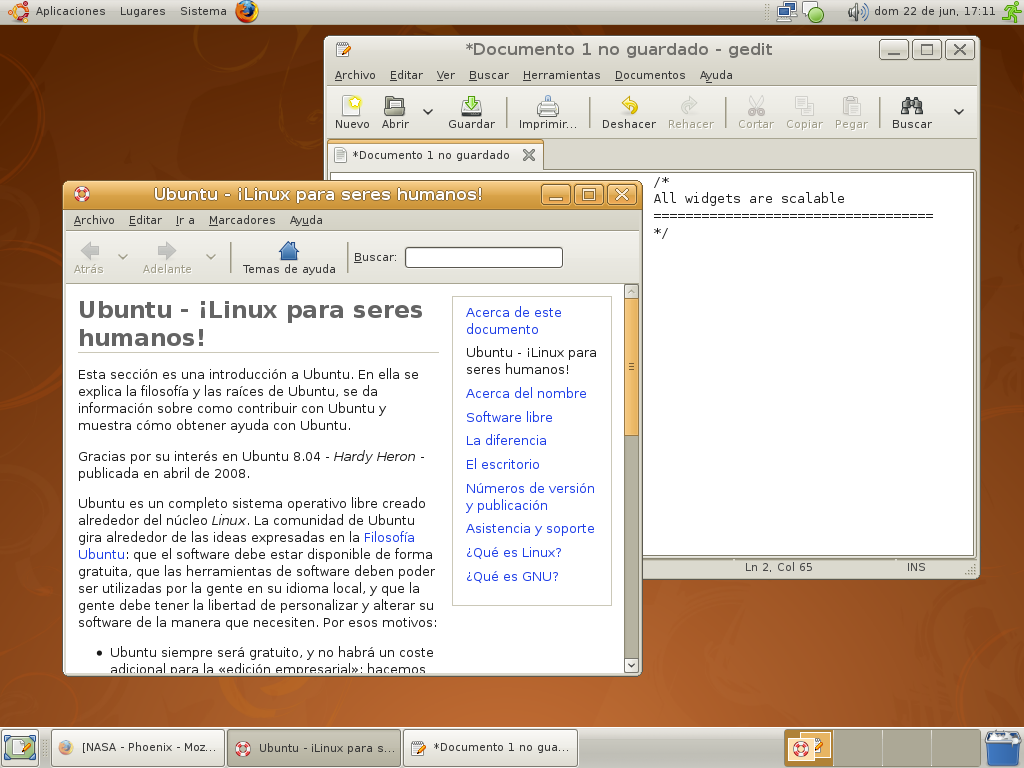Open the Marcadores menu in help window
1024x768 pixels.
[242, 220]
